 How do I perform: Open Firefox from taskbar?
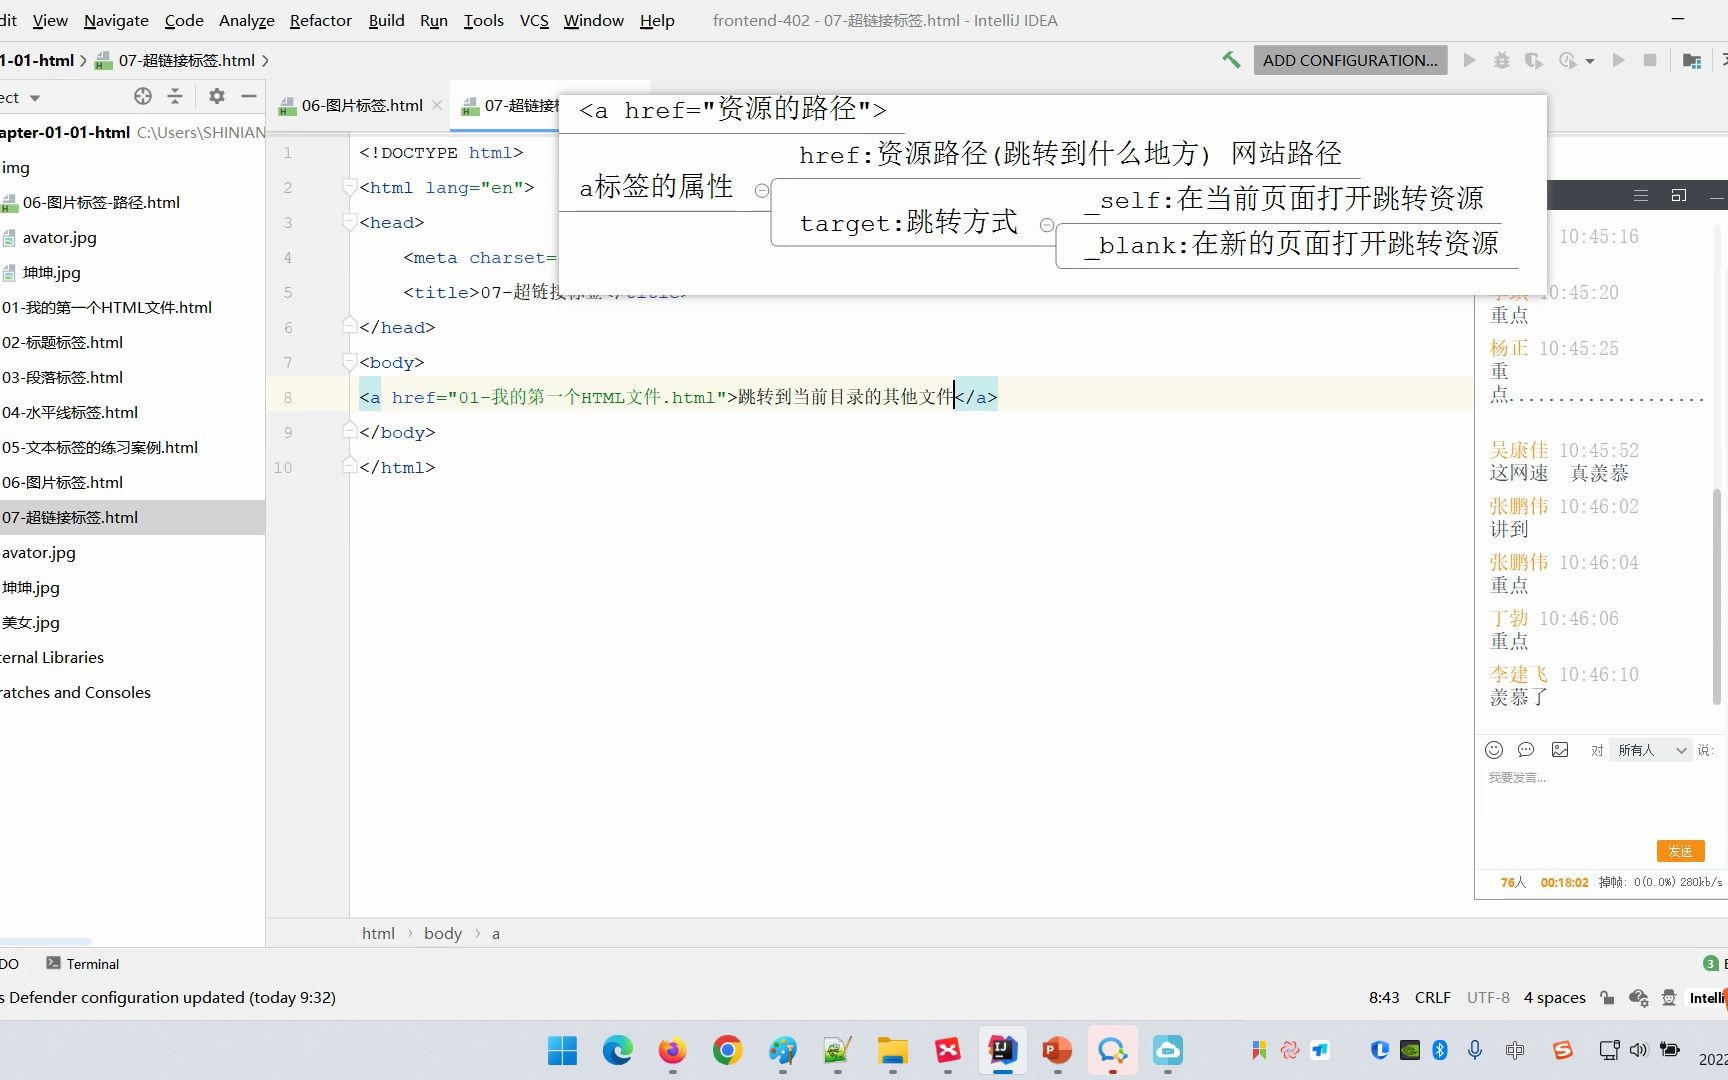[672, 1050]
